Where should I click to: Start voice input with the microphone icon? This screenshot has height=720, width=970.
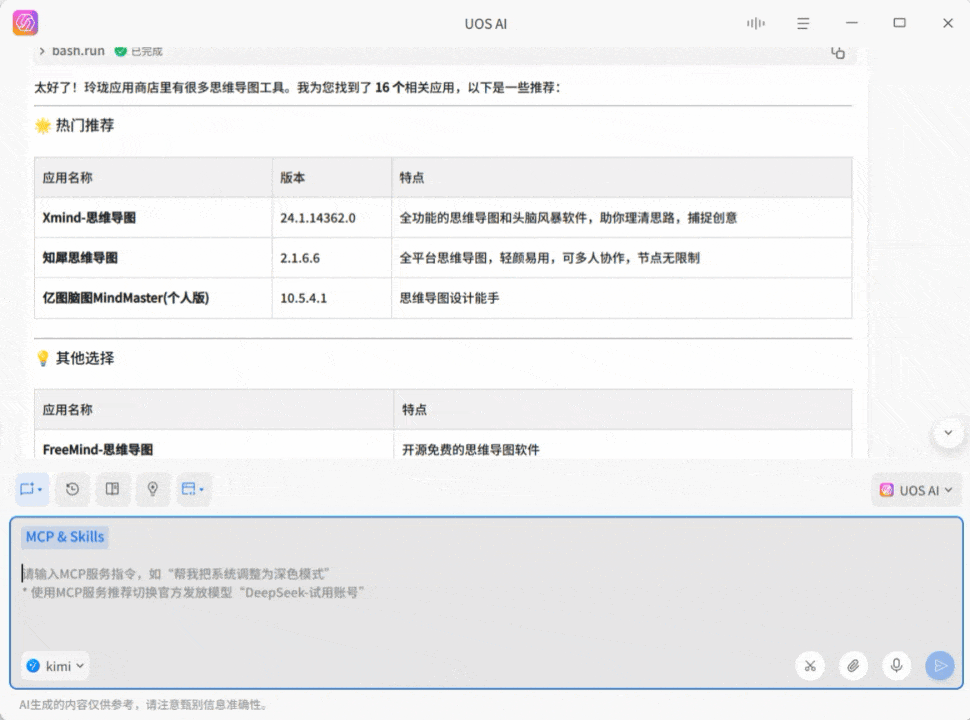pyautogui.click(x=897, y=665)
